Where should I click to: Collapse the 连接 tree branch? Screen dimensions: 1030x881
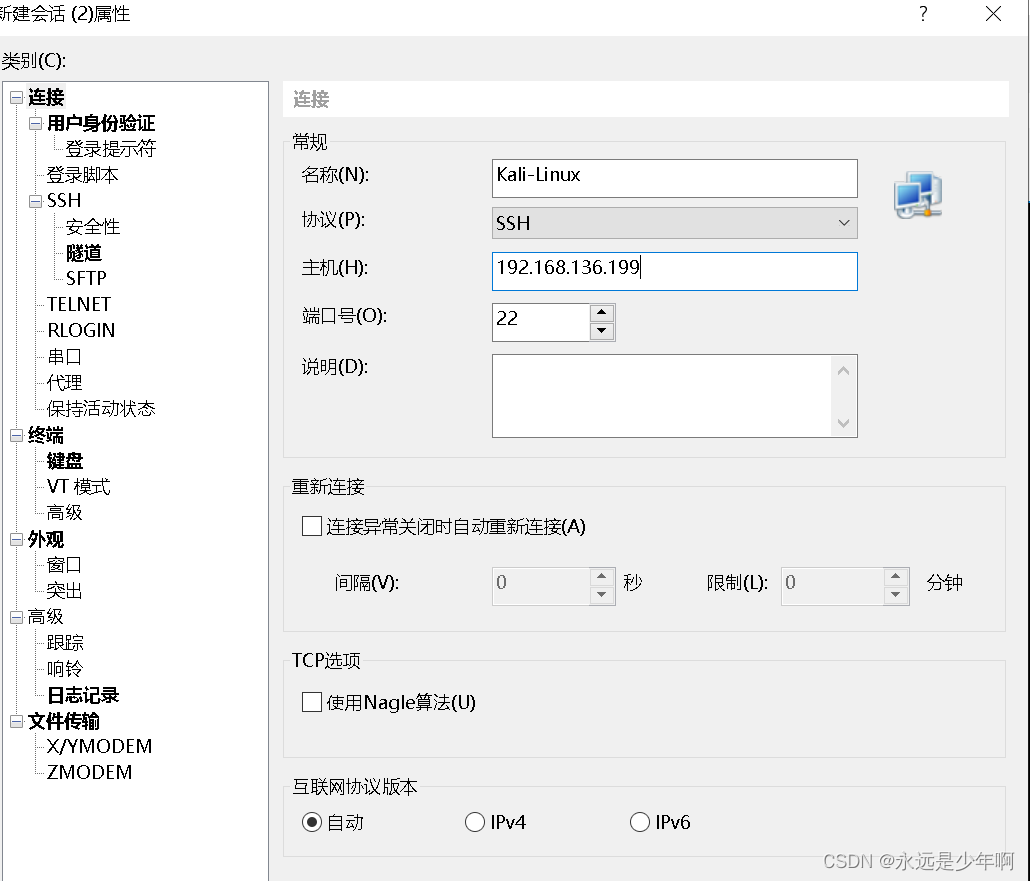coord(14,97)
